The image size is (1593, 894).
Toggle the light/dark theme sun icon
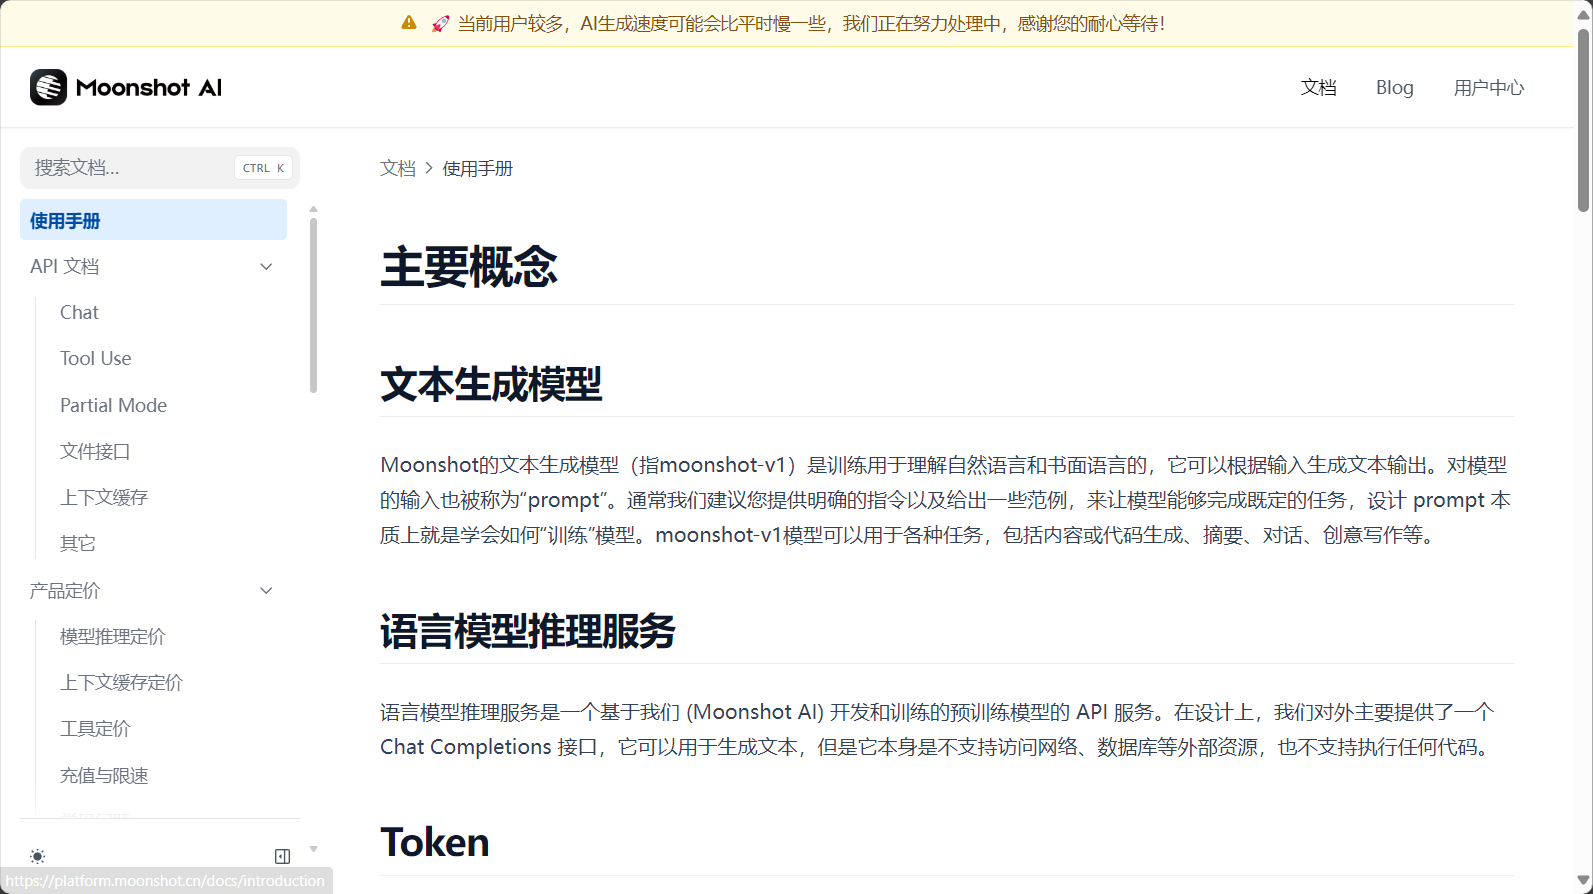pyautogui.click(x=37, y=856)
